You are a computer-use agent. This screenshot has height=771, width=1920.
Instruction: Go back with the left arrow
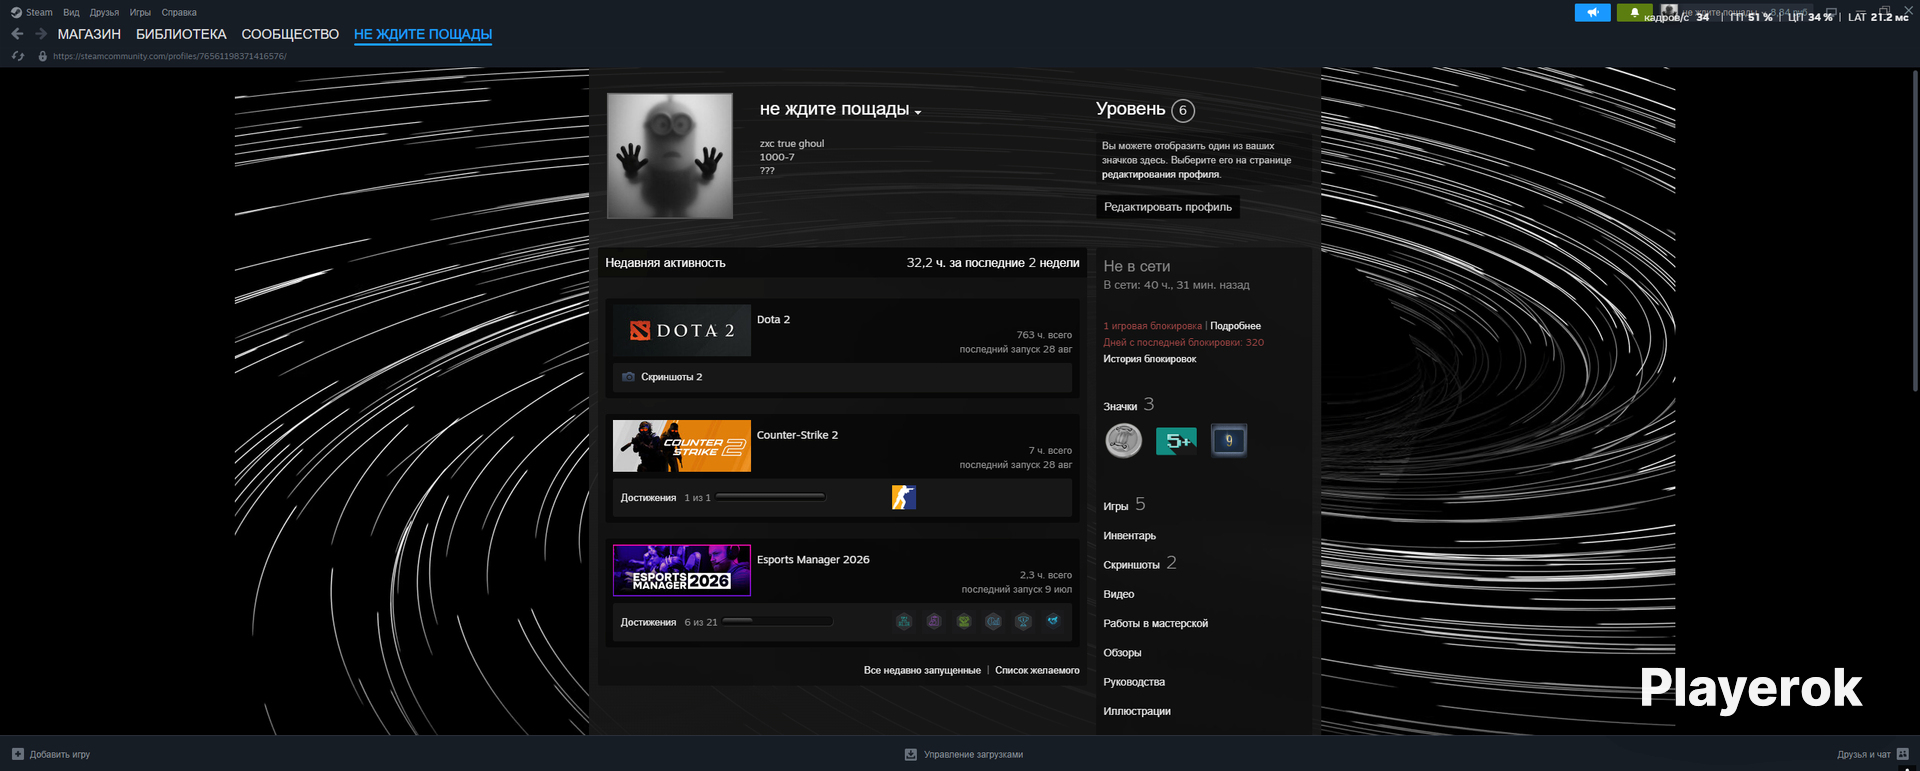[17, 34]
